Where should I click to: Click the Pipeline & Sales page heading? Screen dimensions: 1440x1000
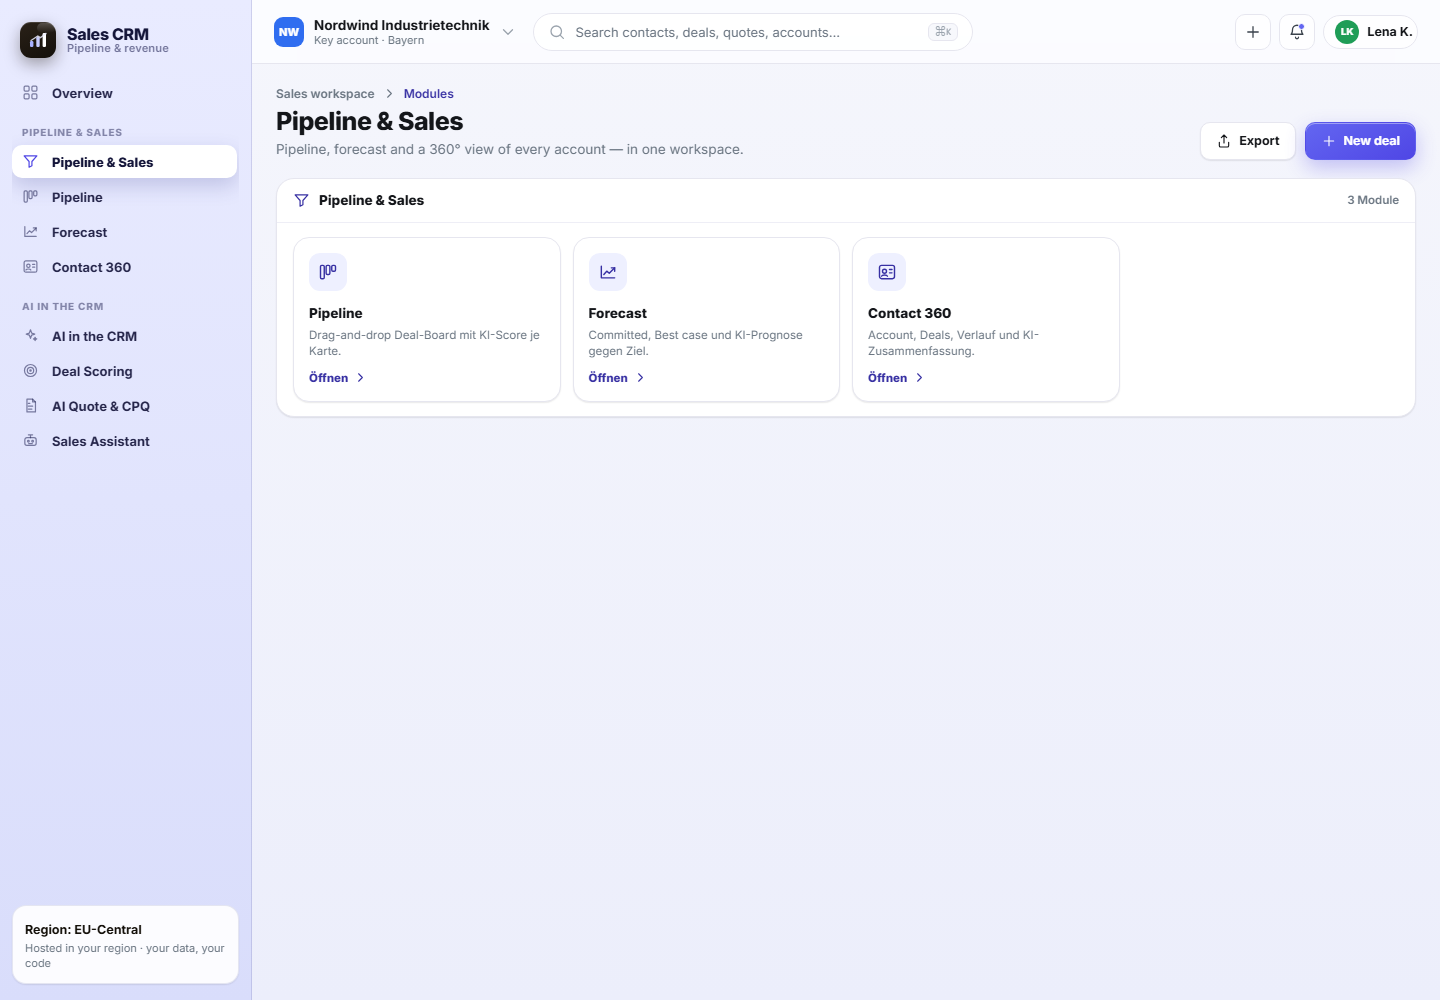tap(370, 121)
